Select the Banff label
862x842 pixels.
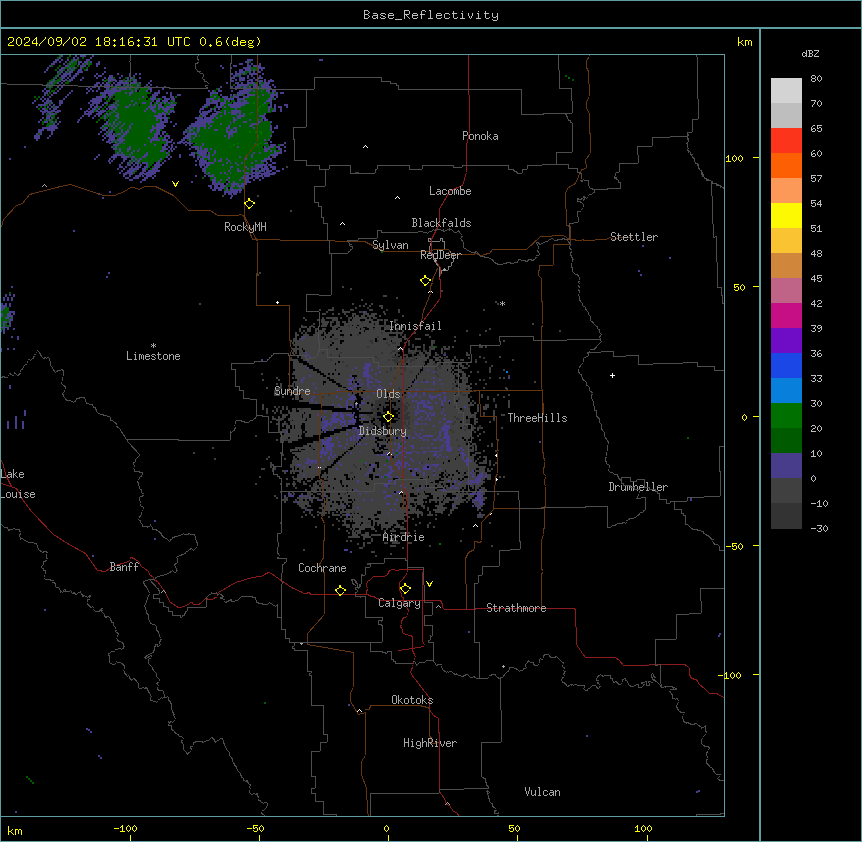click(124, 567)
